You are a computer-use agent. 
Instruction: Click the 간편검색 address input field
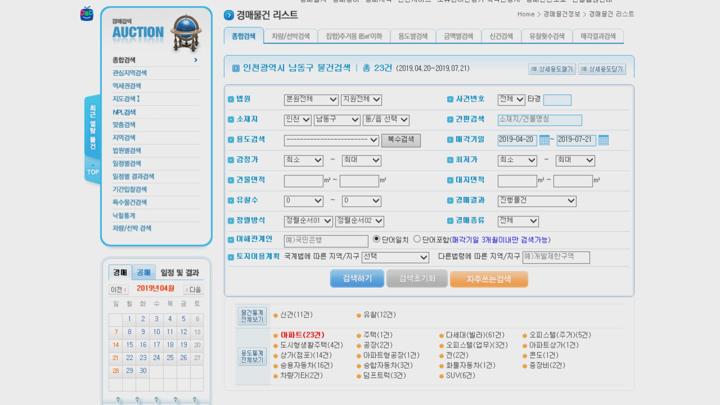(540, 120)
